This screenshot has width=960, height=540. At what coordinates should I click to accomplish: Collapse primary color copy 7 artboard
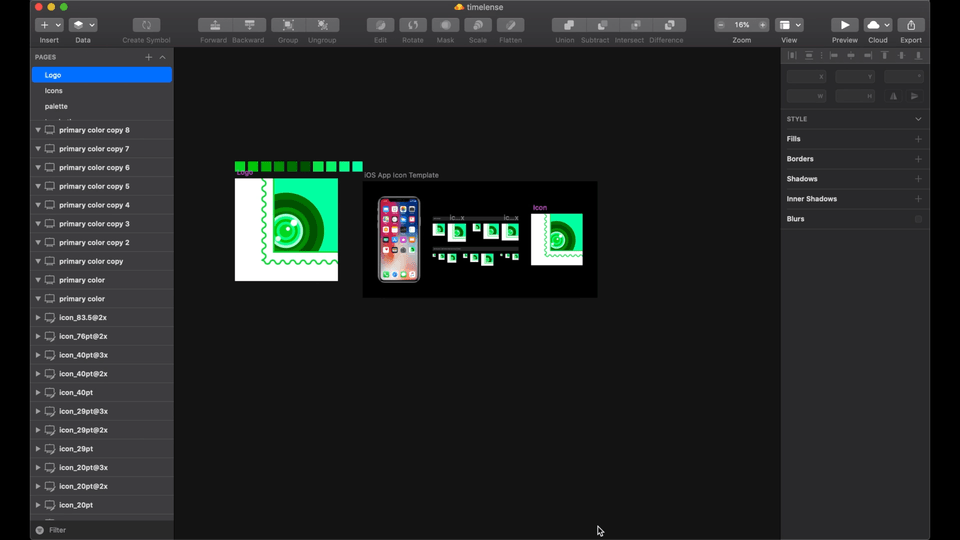pos(38,149)
